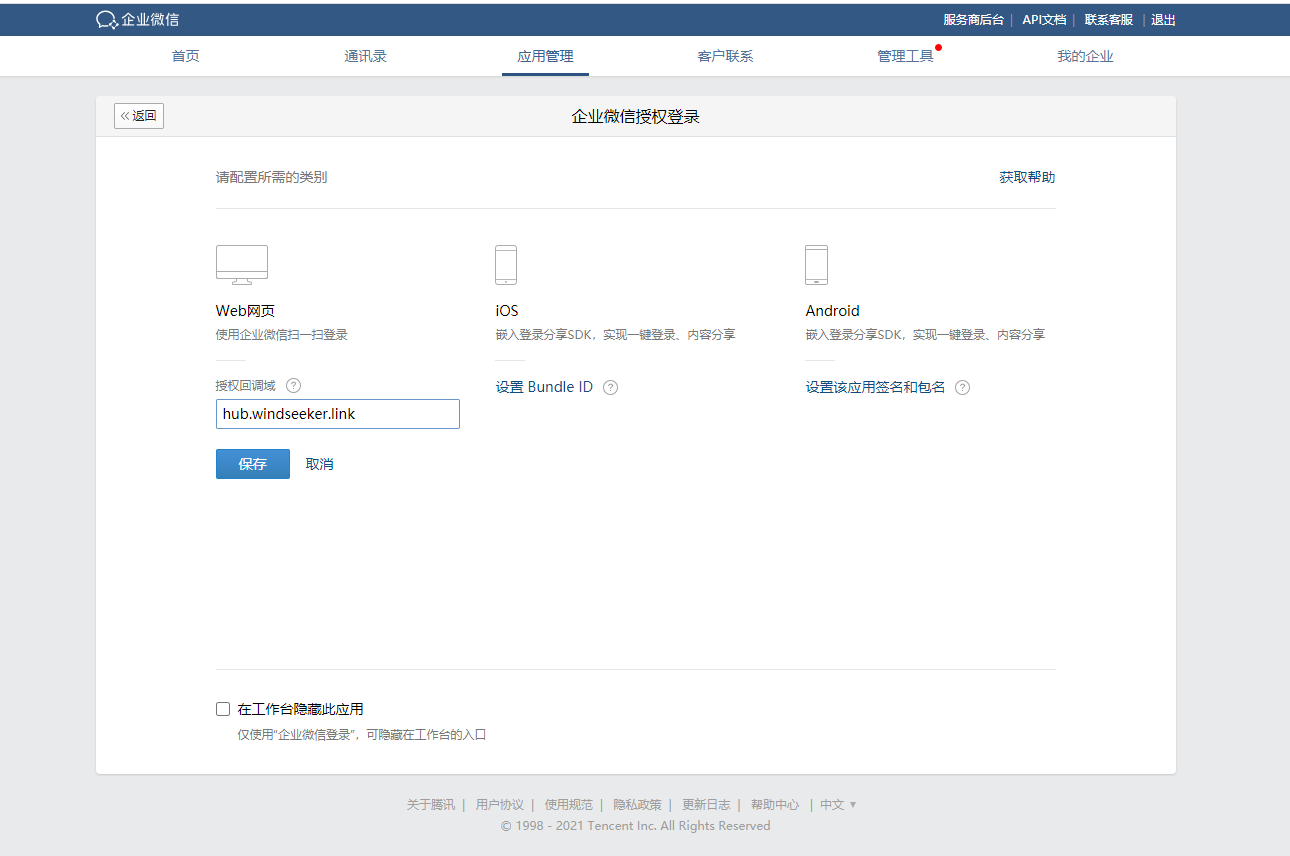Click the Web网页 heading
Image resolution: width=1290 pixels, height=856 pixels.
[245, 311]
